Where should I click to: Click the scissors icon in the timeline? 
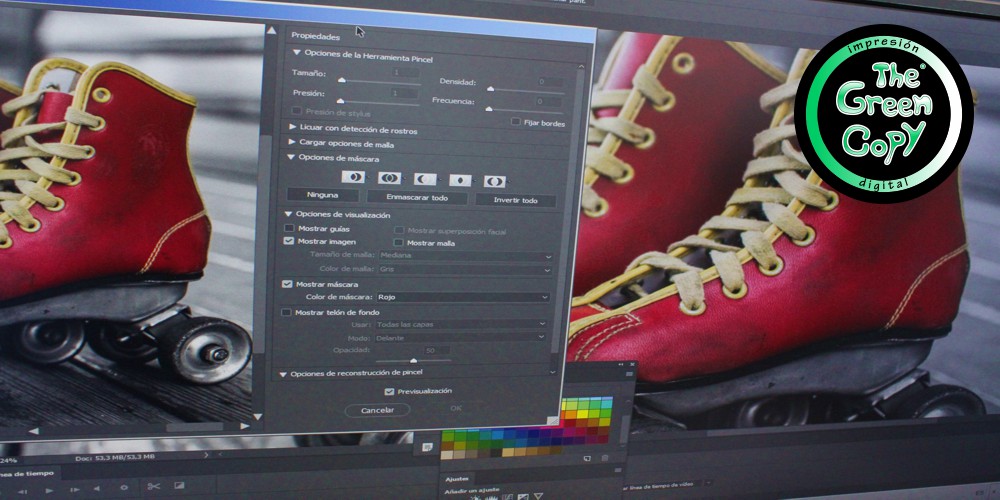(x=154, y=487)
